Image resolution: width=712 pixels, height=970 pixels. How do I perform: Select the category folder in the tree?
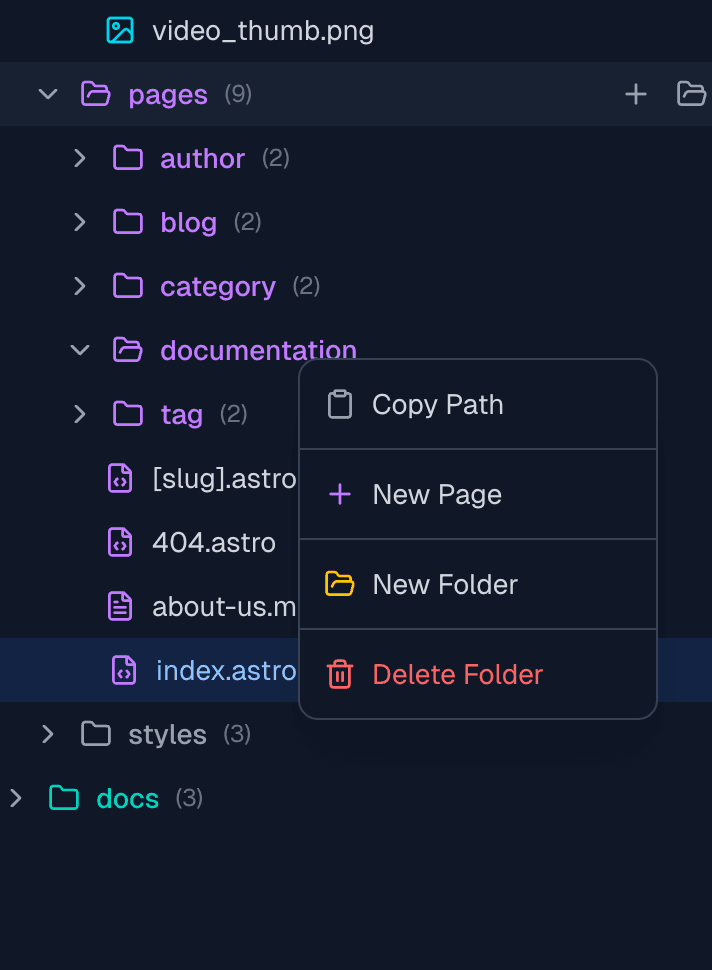click(x=217, y=286)
